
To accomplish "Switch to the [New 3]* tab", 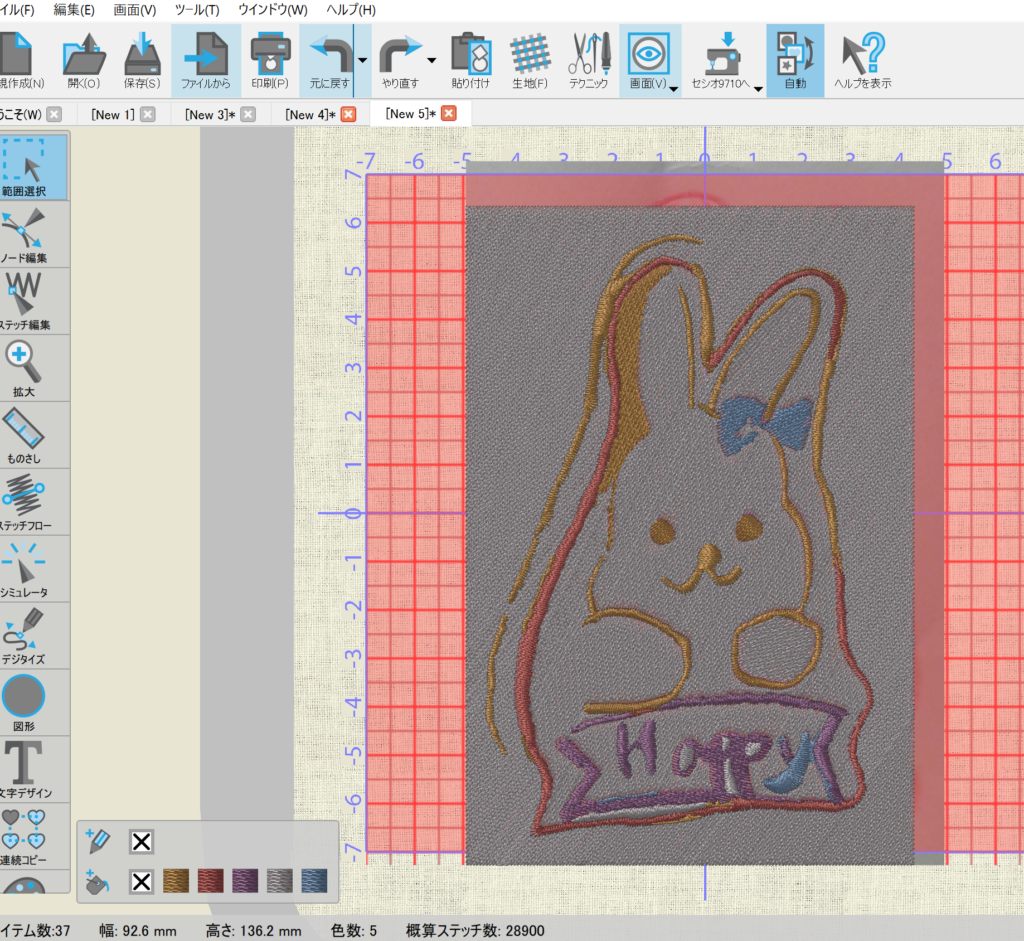I will coord(209,114).
